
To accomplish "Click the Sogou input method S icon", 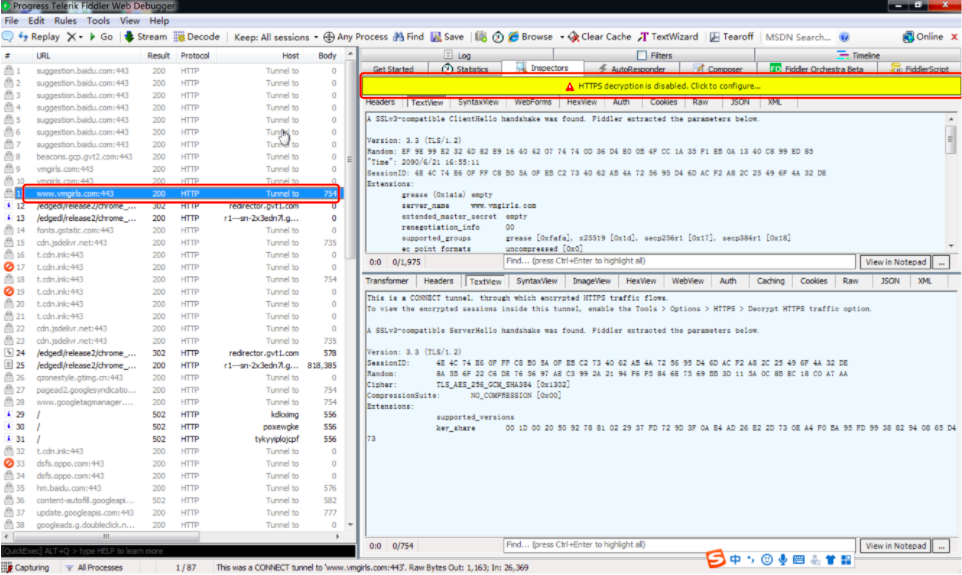I will click(715, 559).
